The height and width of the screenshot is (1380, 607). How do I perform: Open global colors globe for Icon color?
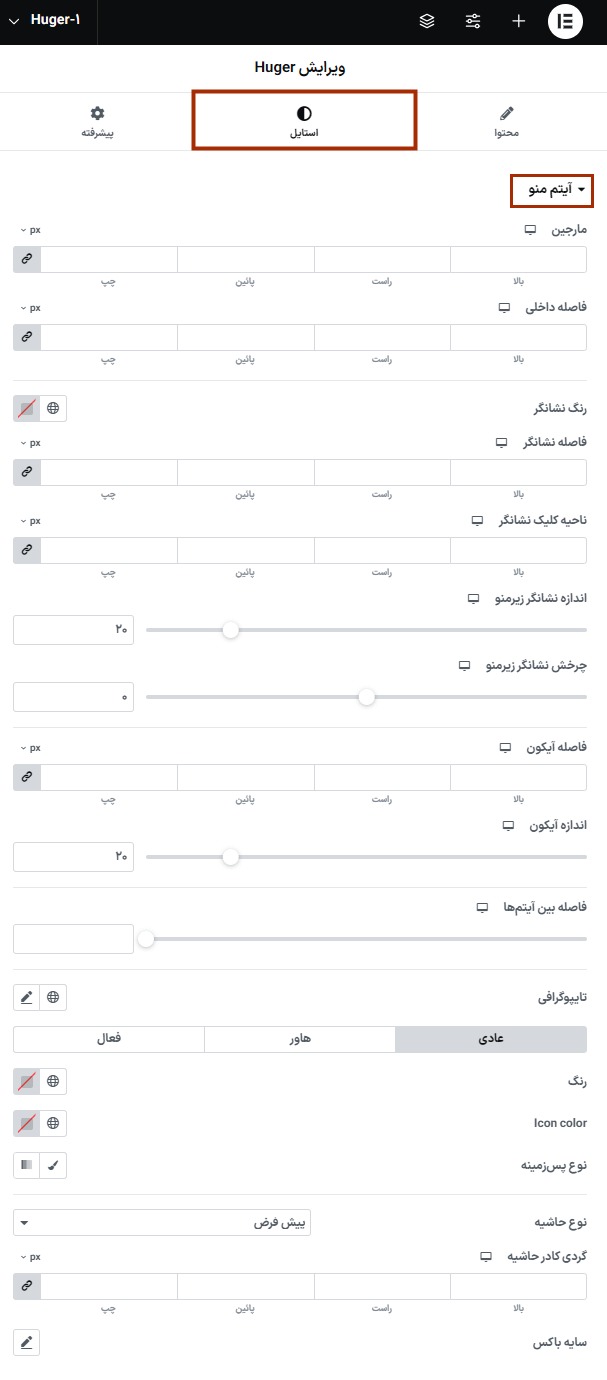52,1123
